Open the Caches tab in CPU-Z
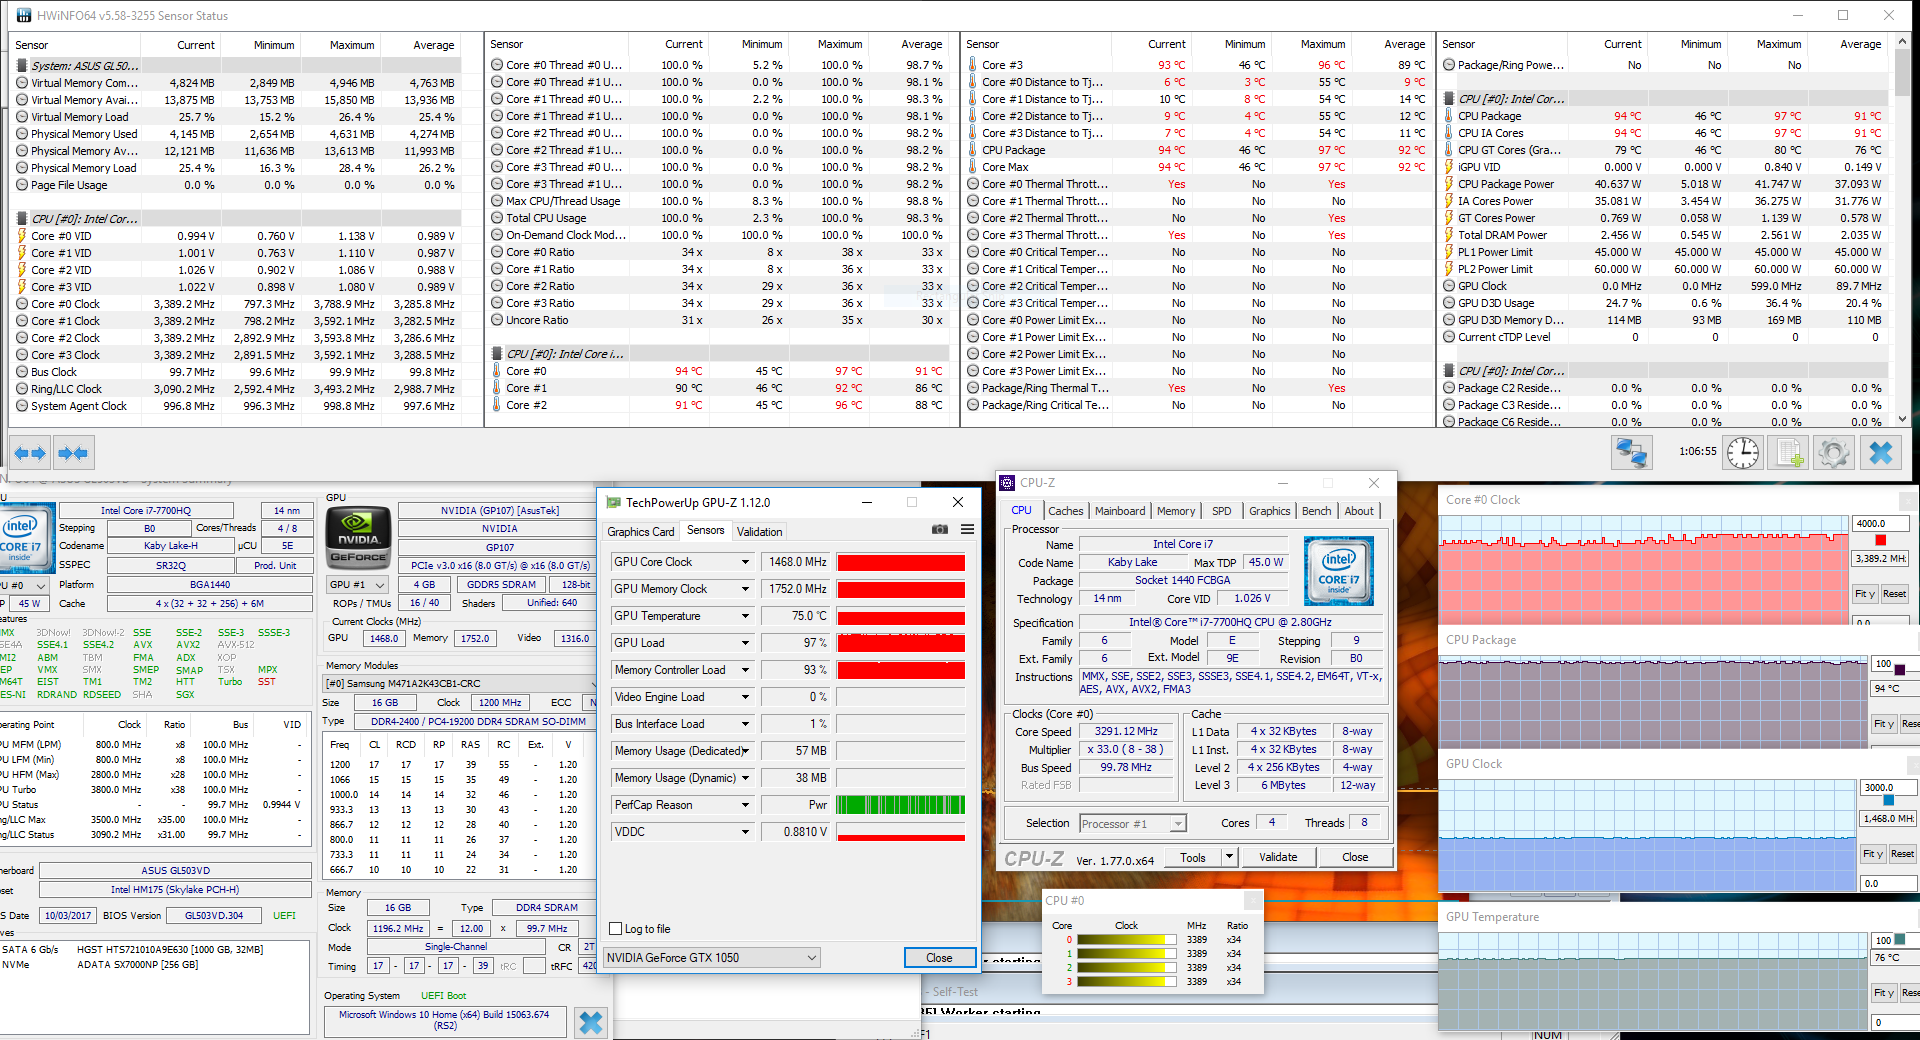Image resolution: width=1920 pixels, height=1040 pixels. (1065, 511)
